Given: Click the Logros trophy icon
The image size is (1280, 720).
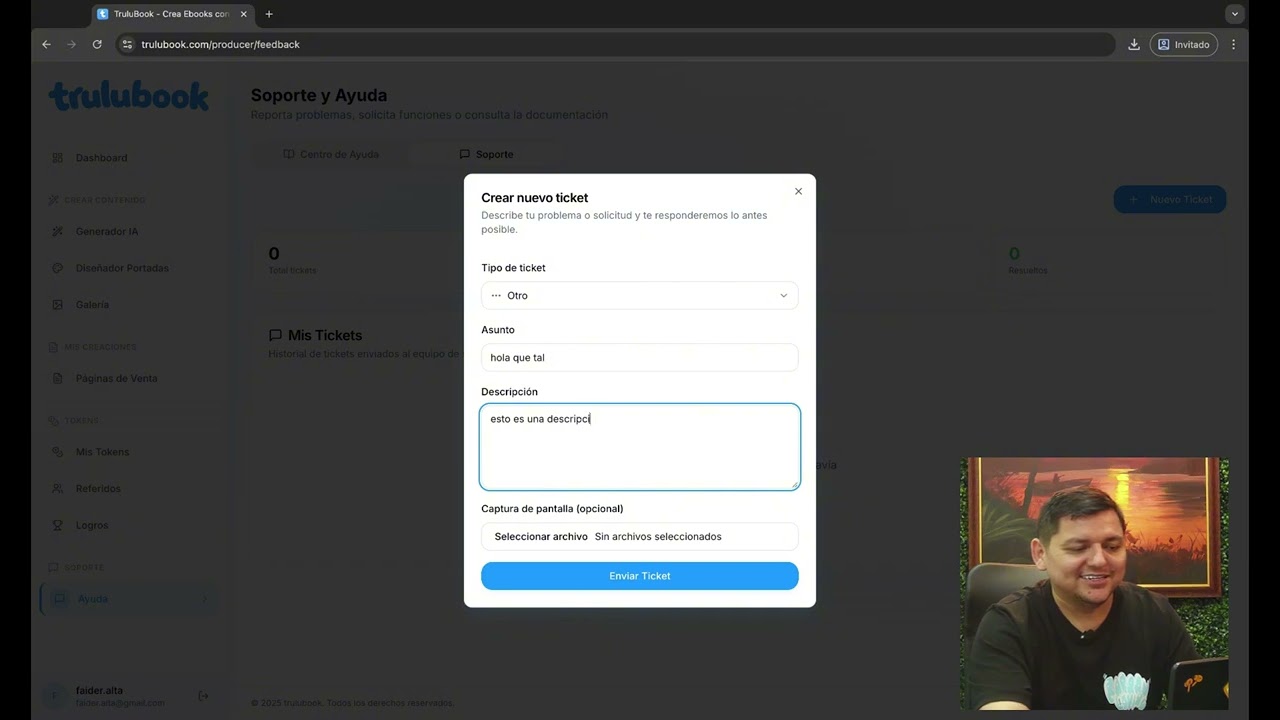Looking at the screenshot, I should point(57,525).
